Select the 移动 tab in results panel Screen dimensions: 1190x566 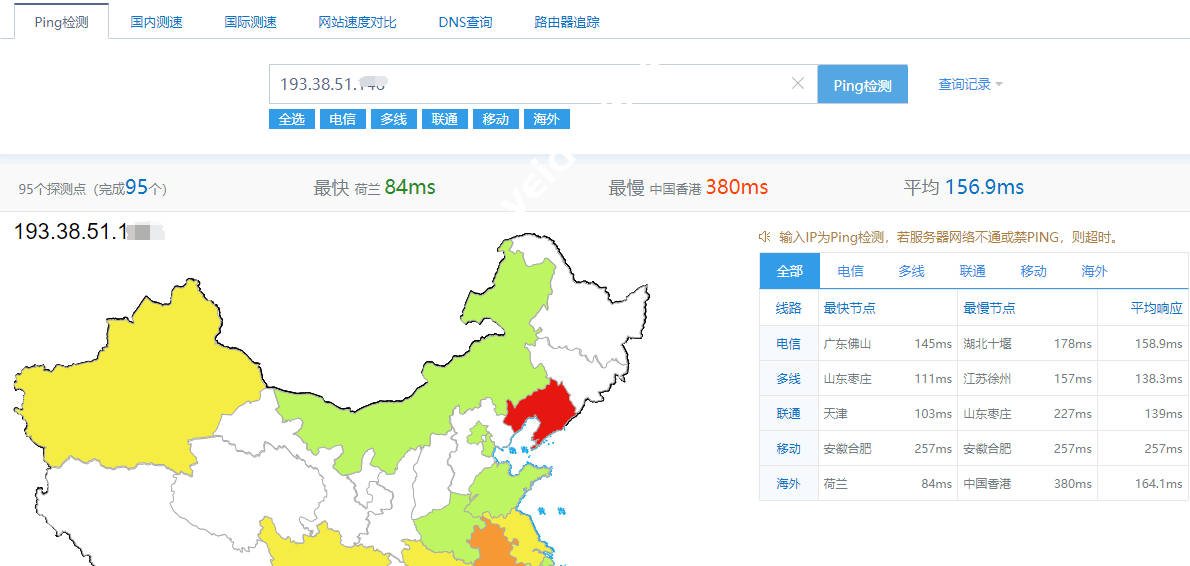(x=1034, y=271)
